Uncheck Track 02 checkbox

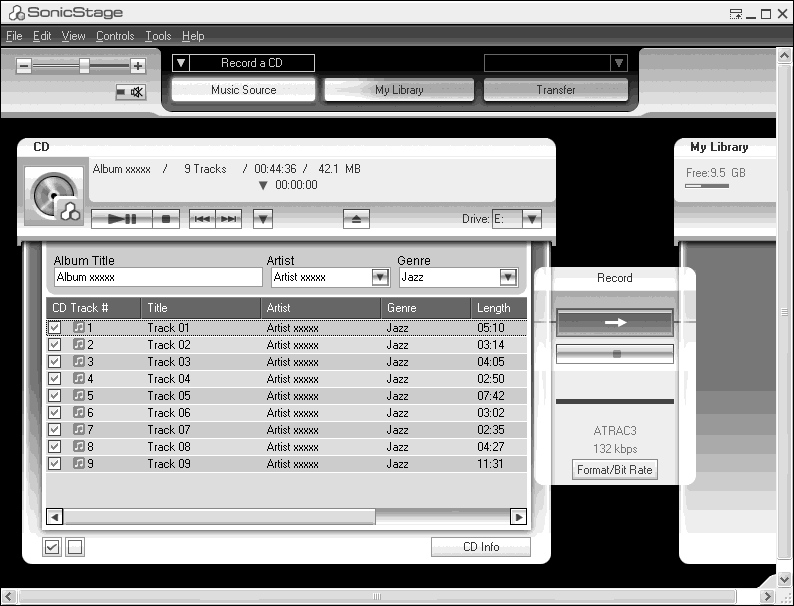tap(54, 345)
